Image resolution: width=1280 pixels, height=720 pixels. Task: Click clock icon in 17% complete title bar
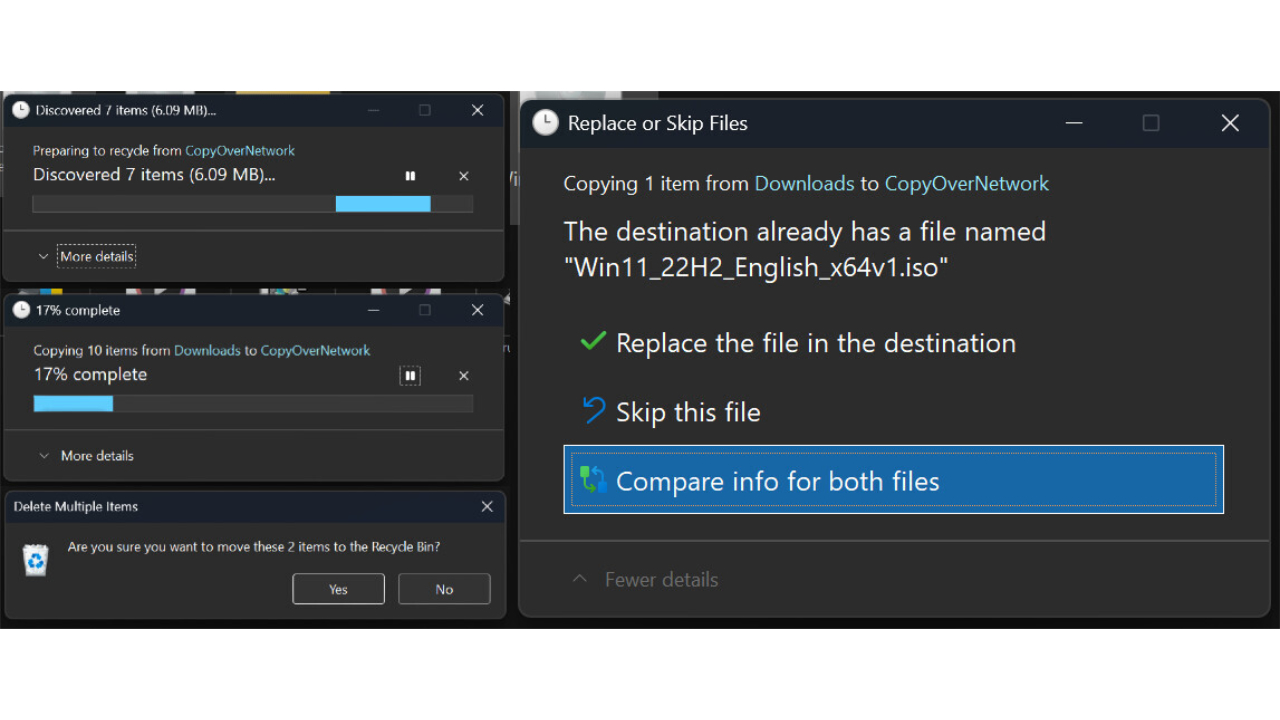pos(21,310)
